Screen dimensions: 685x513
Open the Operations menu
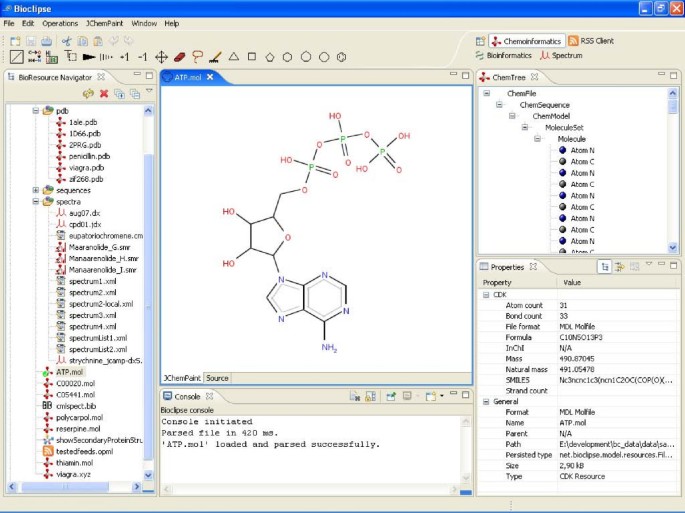click(x=60, y=24)
